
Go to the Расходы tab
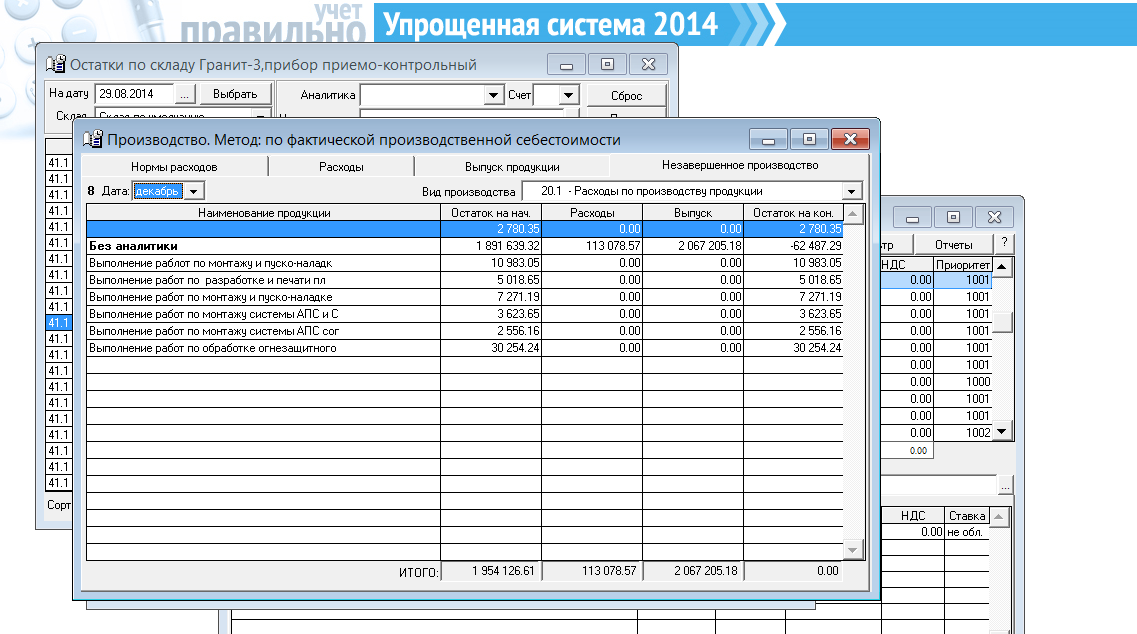(341, 167)
